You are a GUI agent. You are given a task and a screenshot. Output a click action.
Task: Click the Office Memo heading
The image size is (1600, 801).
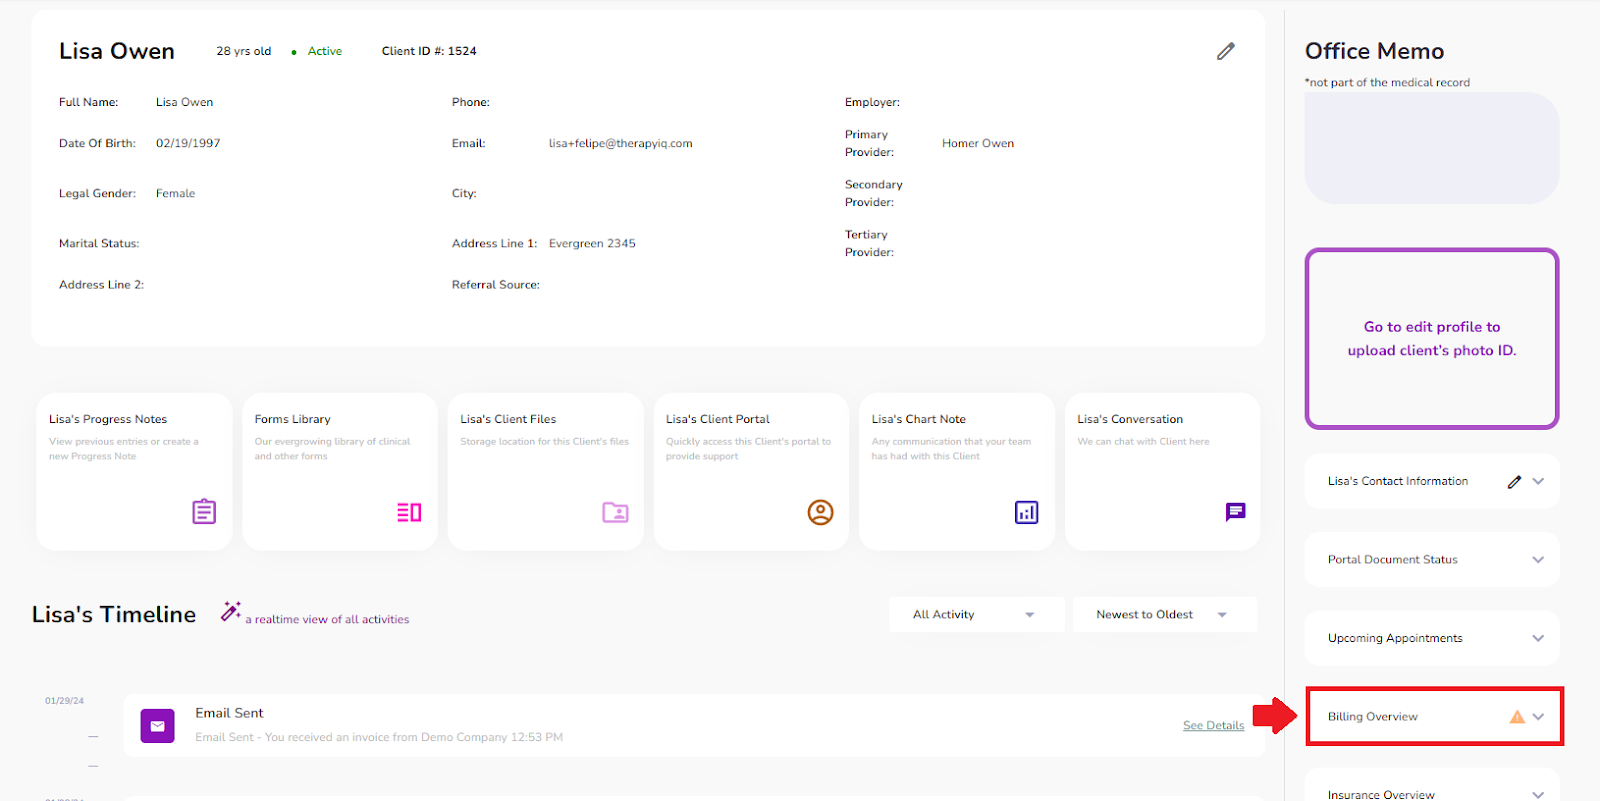[x=1374, y=51]
